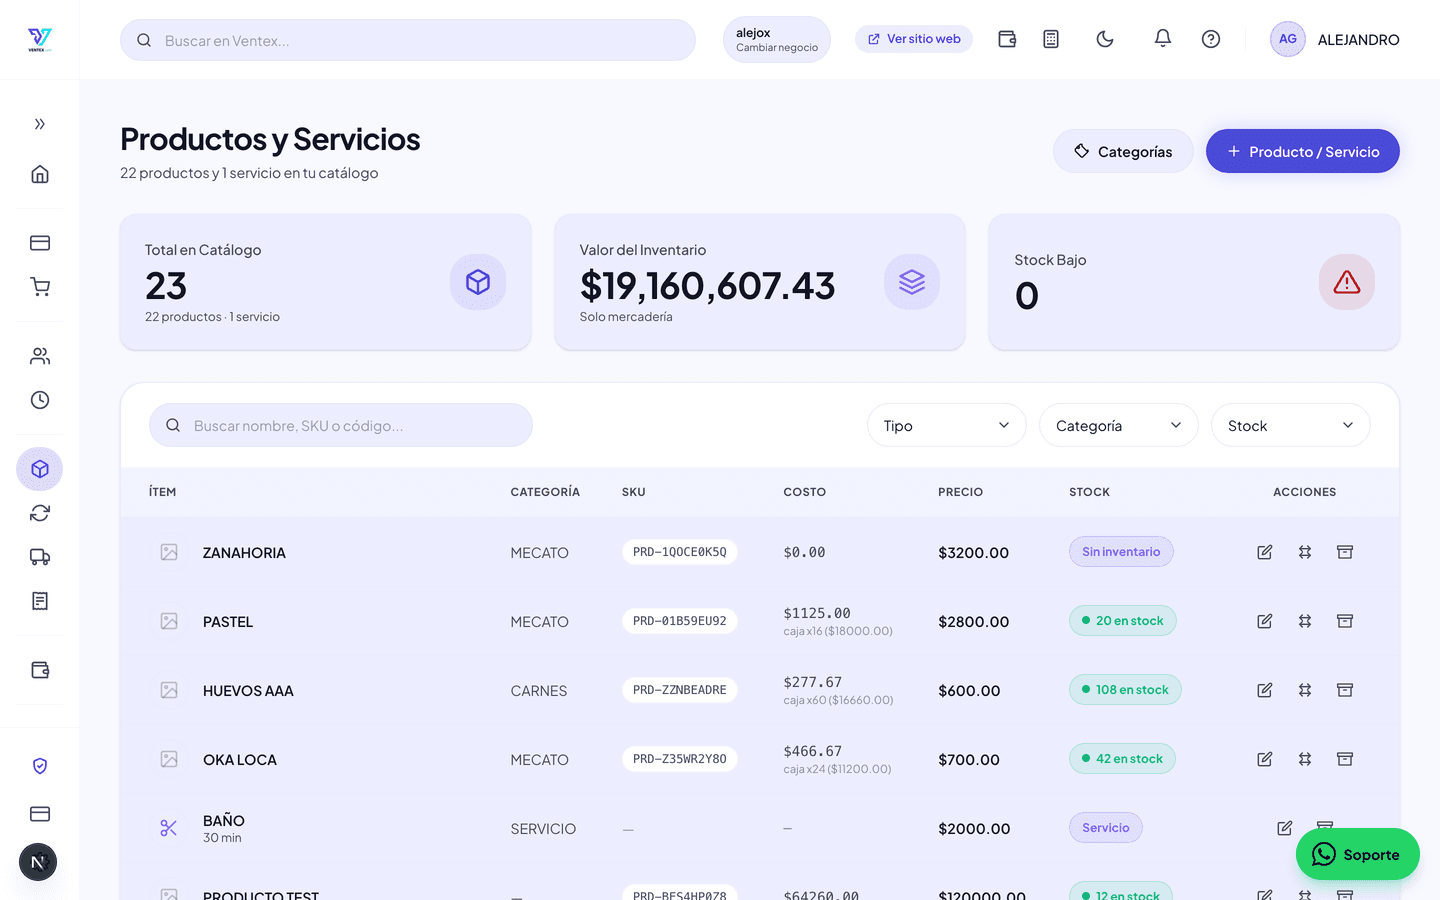Screen dimensions: 1440x900
Task: Open the clock history icon in sidebar
Action: (40, 400)
